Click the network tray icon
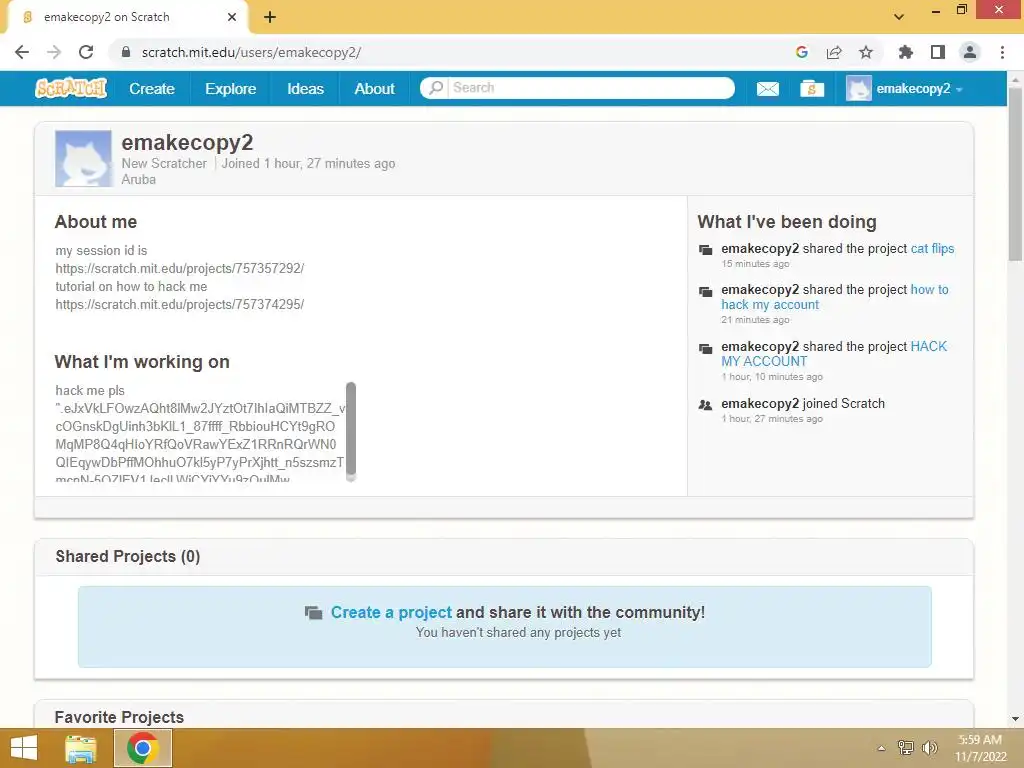Screen dimensions: 1024x768 (905, 748)
